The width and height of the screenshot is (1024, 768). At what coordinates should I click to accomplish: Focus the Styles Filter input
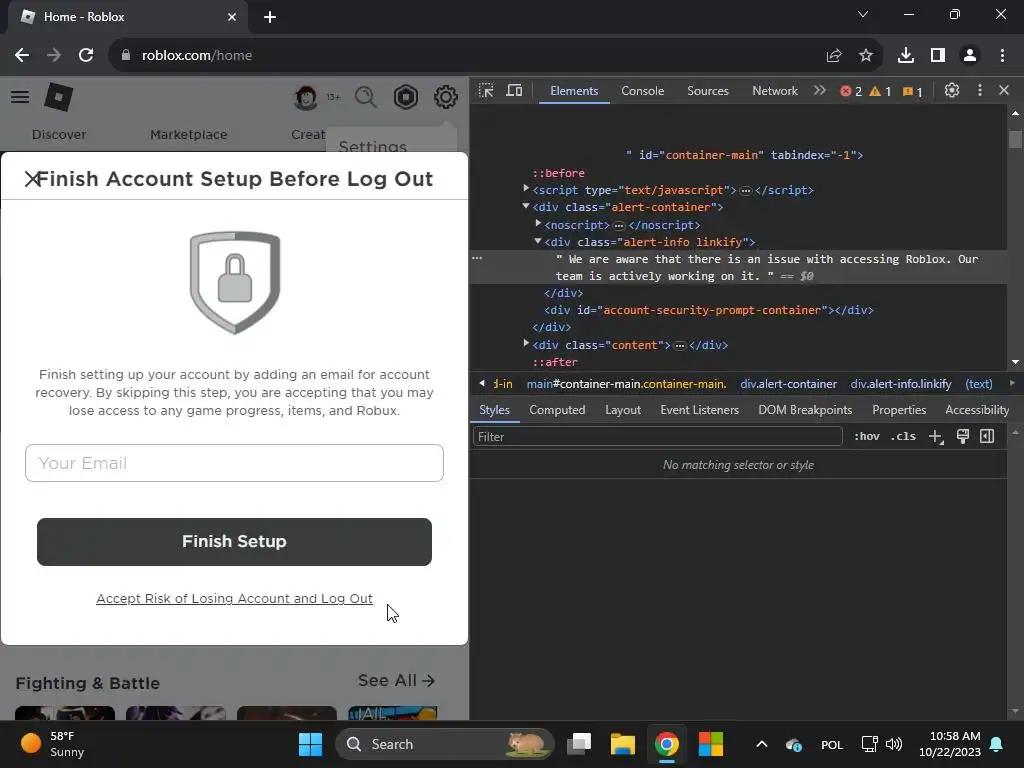[658, 437]
